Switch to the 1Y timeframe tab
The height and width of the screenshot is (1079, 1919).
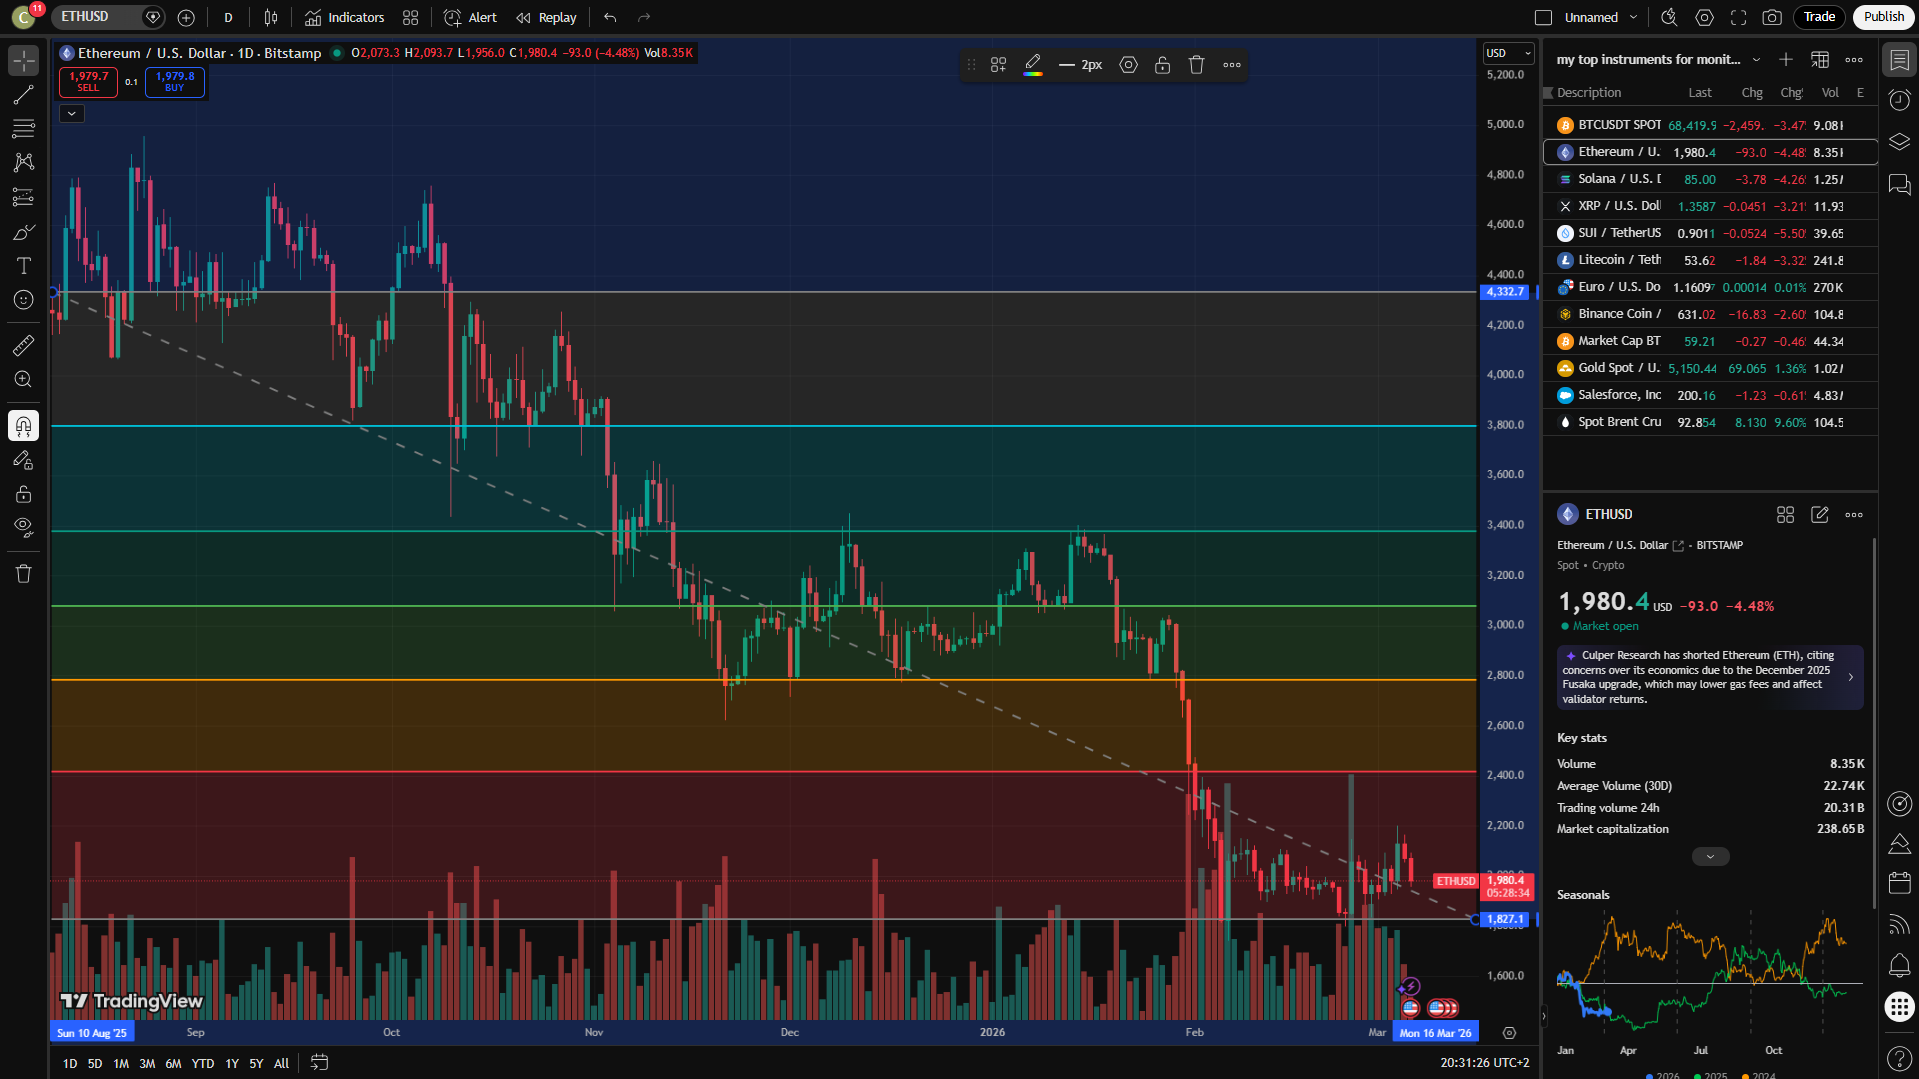231,1063
